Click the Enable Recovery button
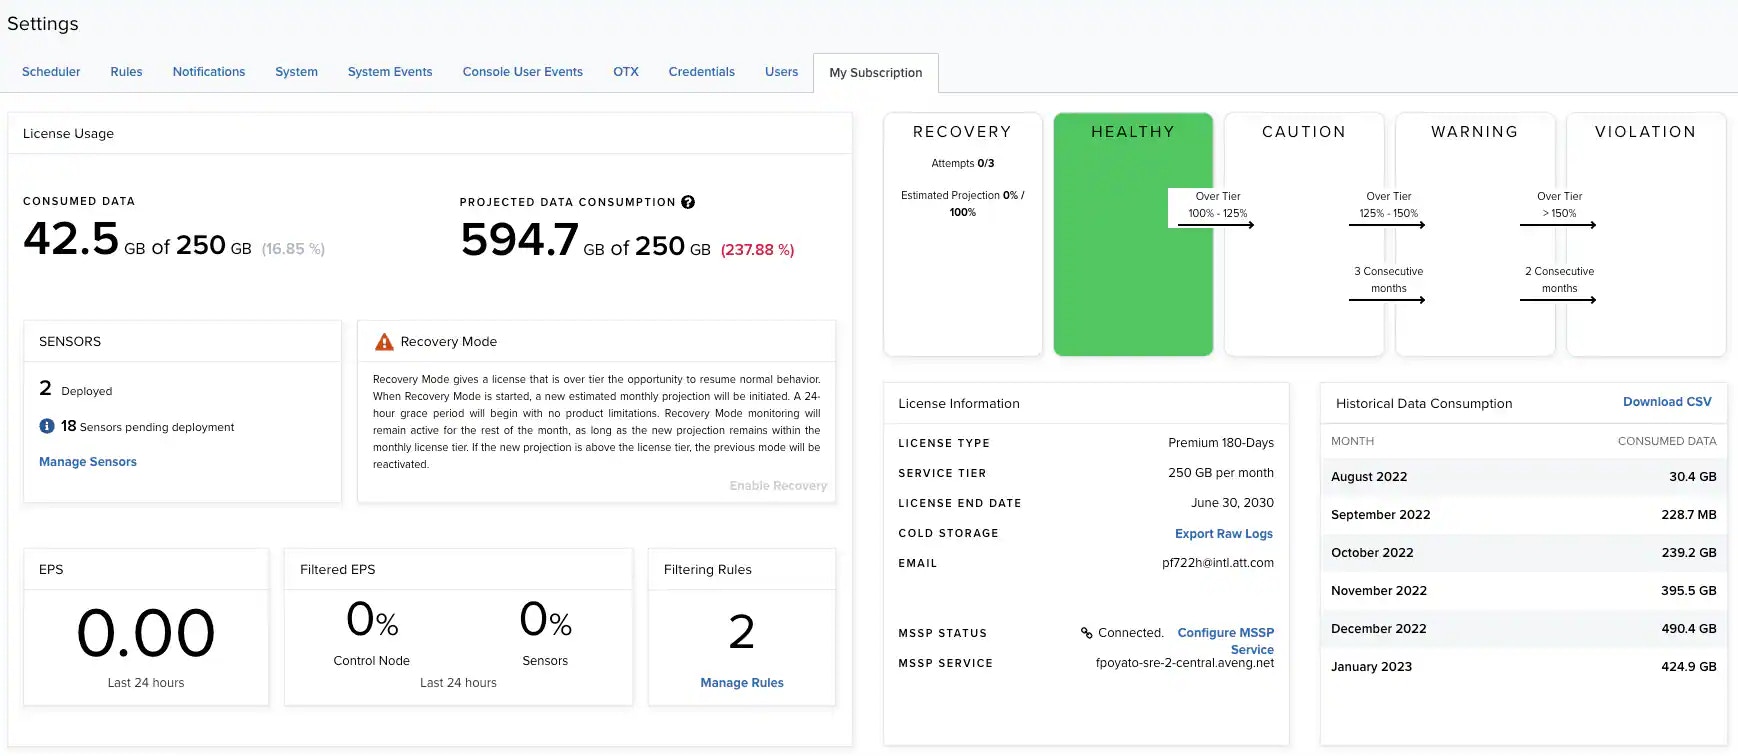1738x756 pixels. click(x=778, y=486)
